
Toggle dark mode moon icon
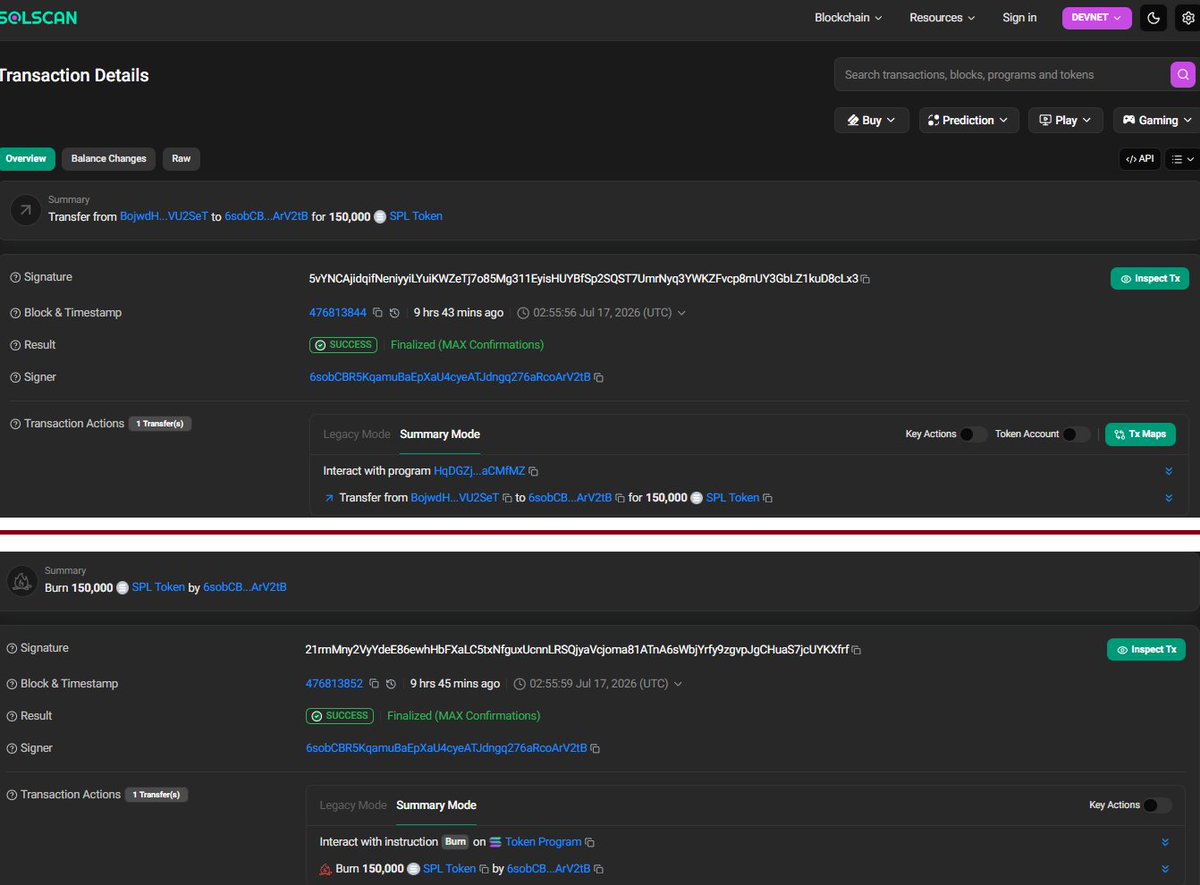[1153, 18]
